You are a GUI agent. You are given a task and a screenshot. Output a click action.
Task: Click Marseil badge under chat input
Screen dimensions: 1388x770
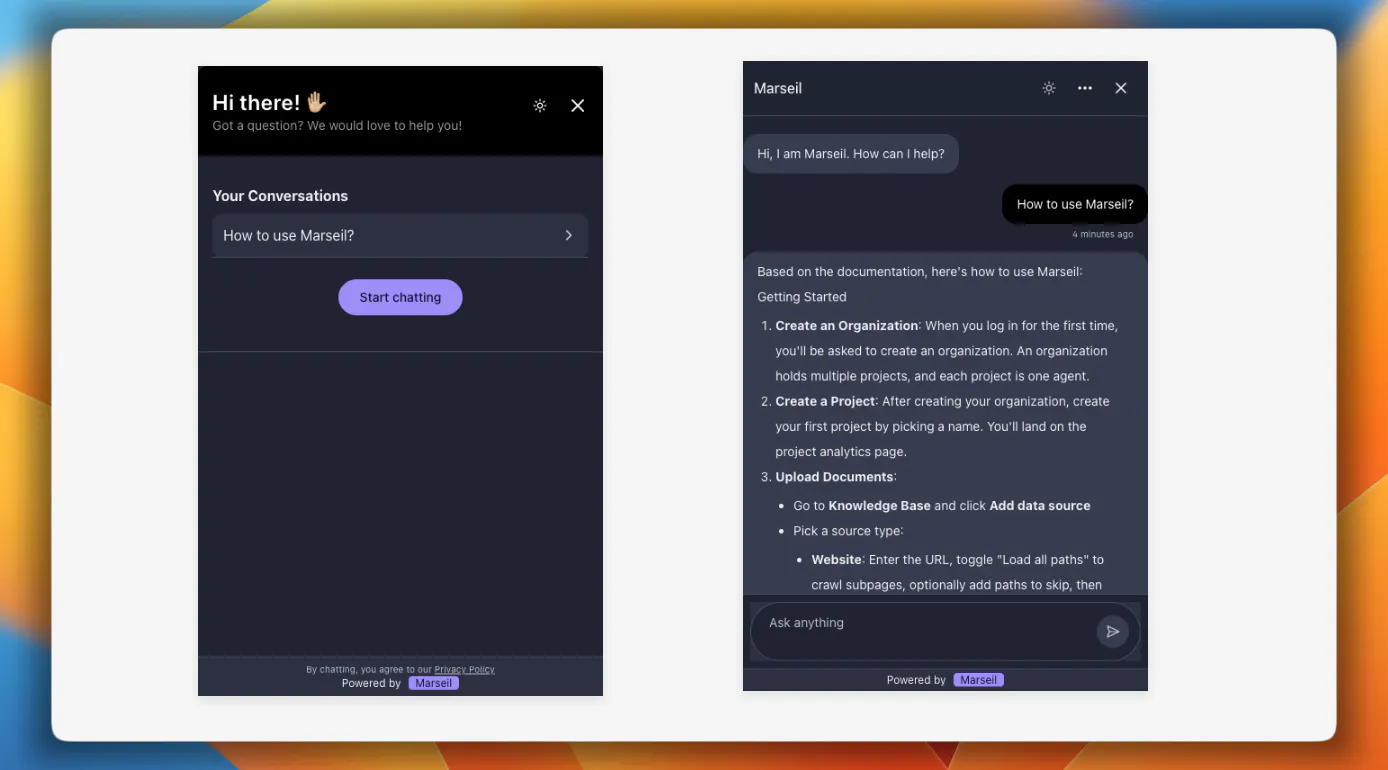978,680
